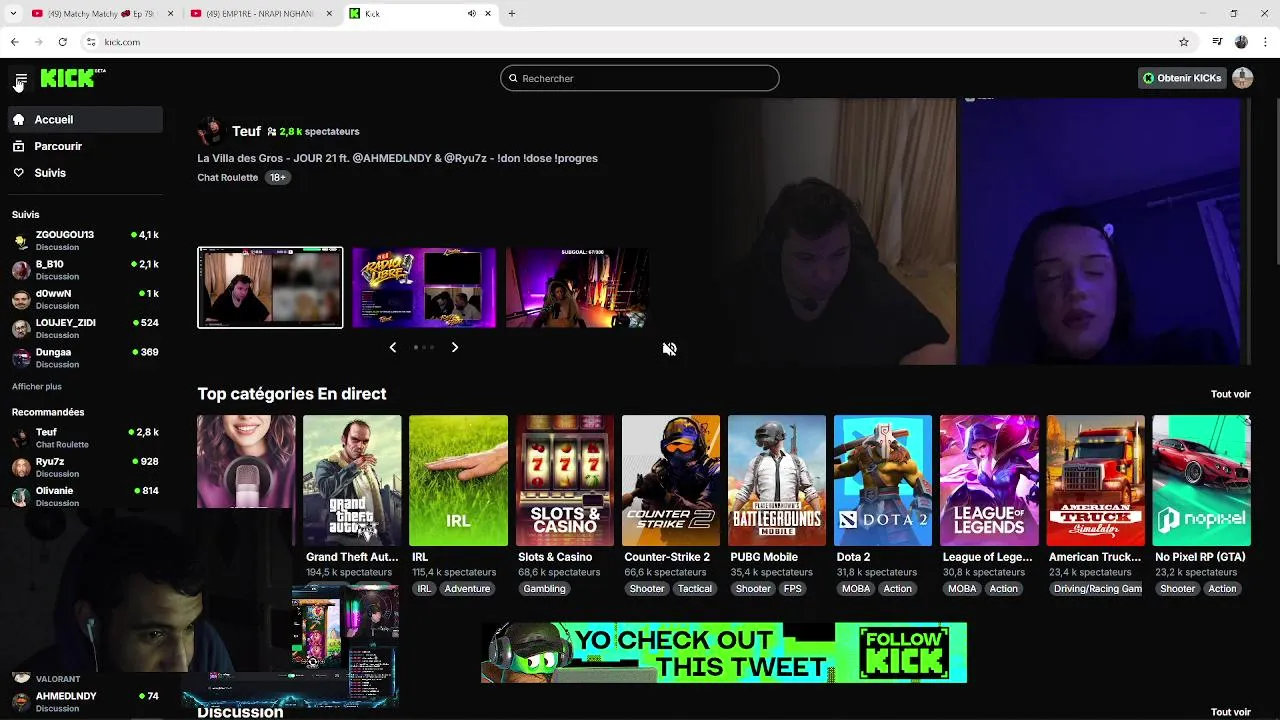Select Radio Libre featured thumbnail

[424, 287]
